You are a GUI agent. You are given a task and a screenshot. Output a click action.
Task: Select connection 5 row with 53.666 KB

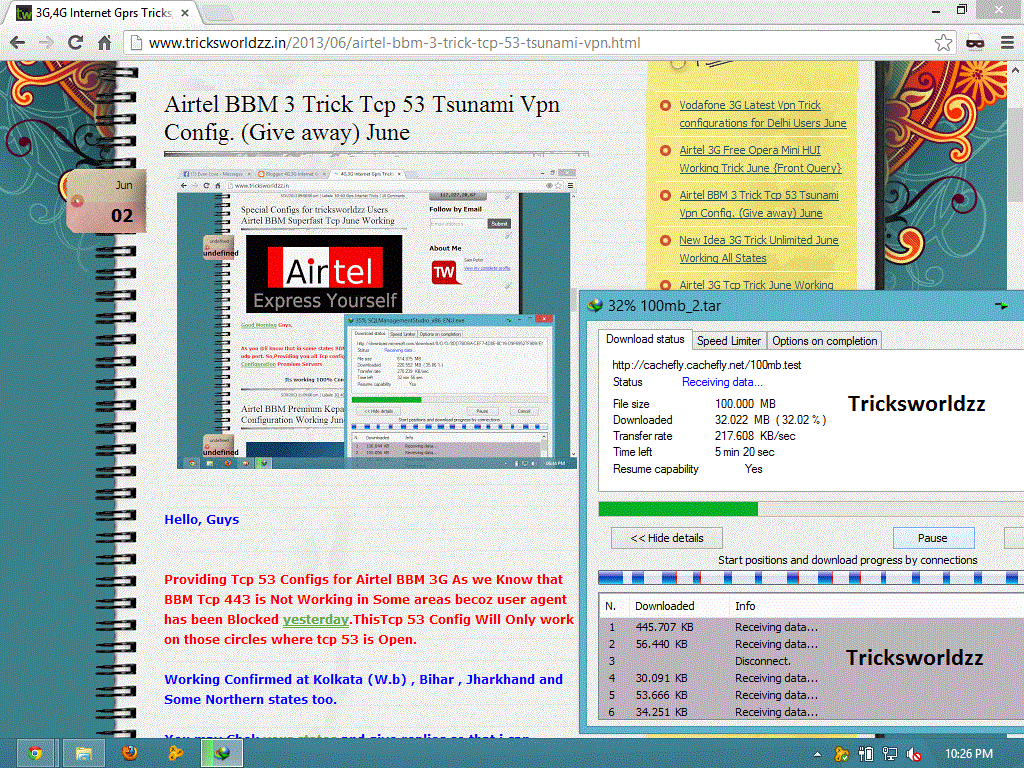pos(811,695)
